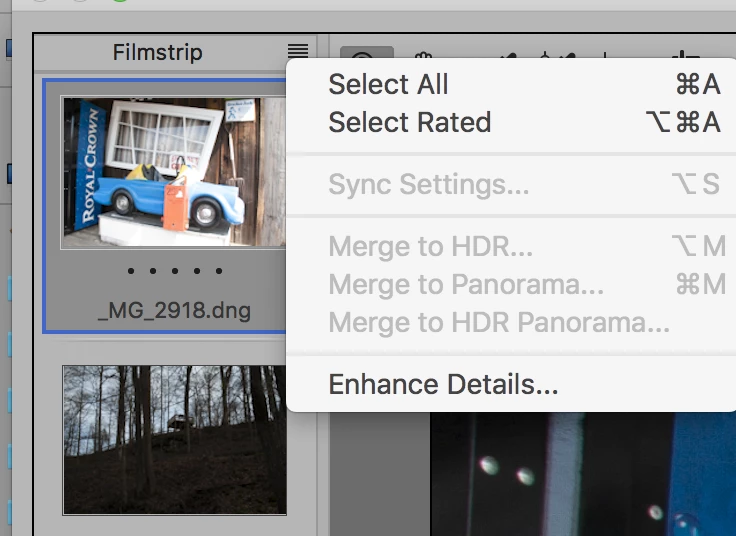Click Merge to HDR Panorama... entry
The height and width of the screenshot is (536, 736).
coord(512,322)
